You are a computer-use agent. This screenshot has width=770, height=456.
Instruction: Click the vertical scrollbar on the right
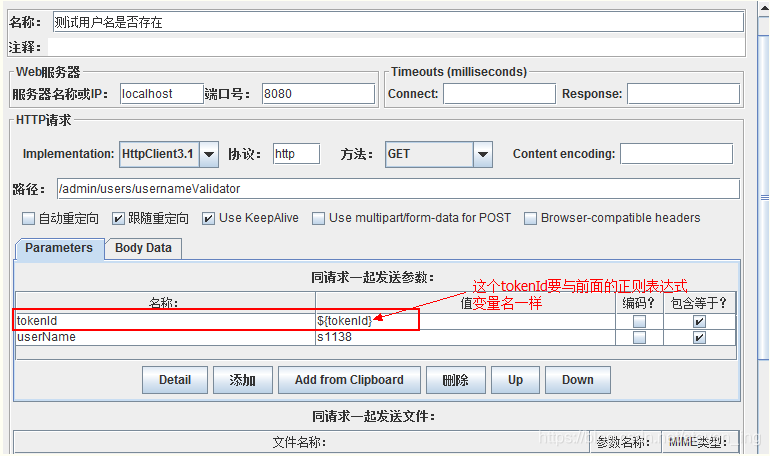click(764, 196)
